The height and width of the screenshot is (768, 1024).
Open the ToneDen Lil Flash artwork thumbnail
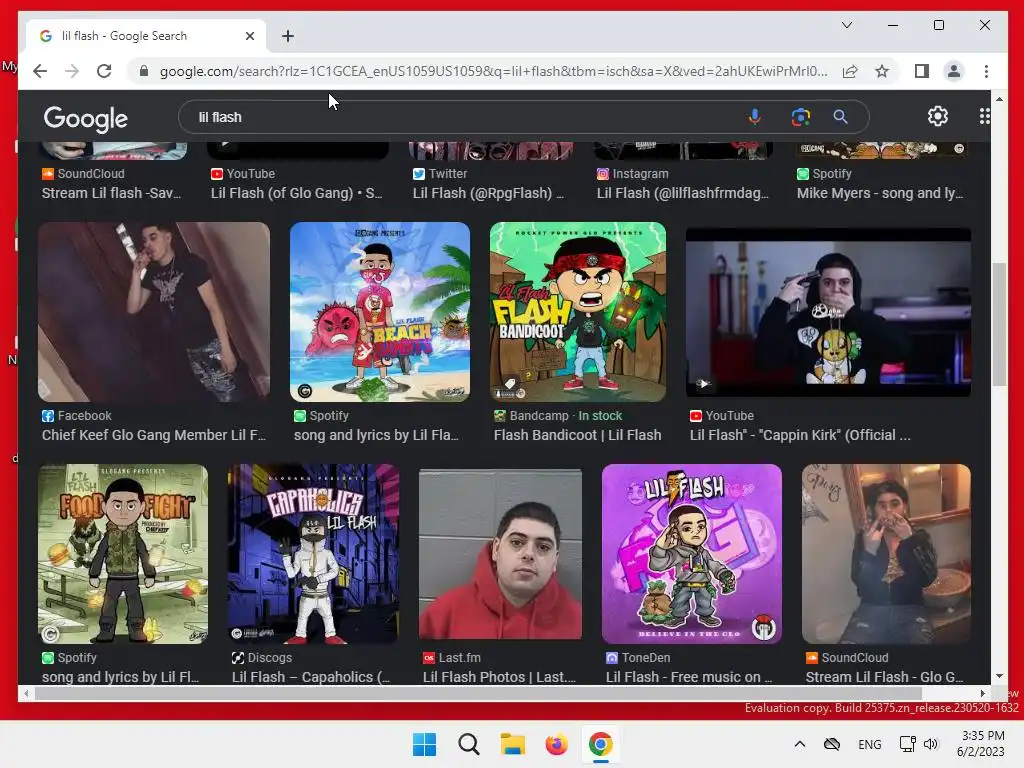pyautogui.click(x=692, y=554)
